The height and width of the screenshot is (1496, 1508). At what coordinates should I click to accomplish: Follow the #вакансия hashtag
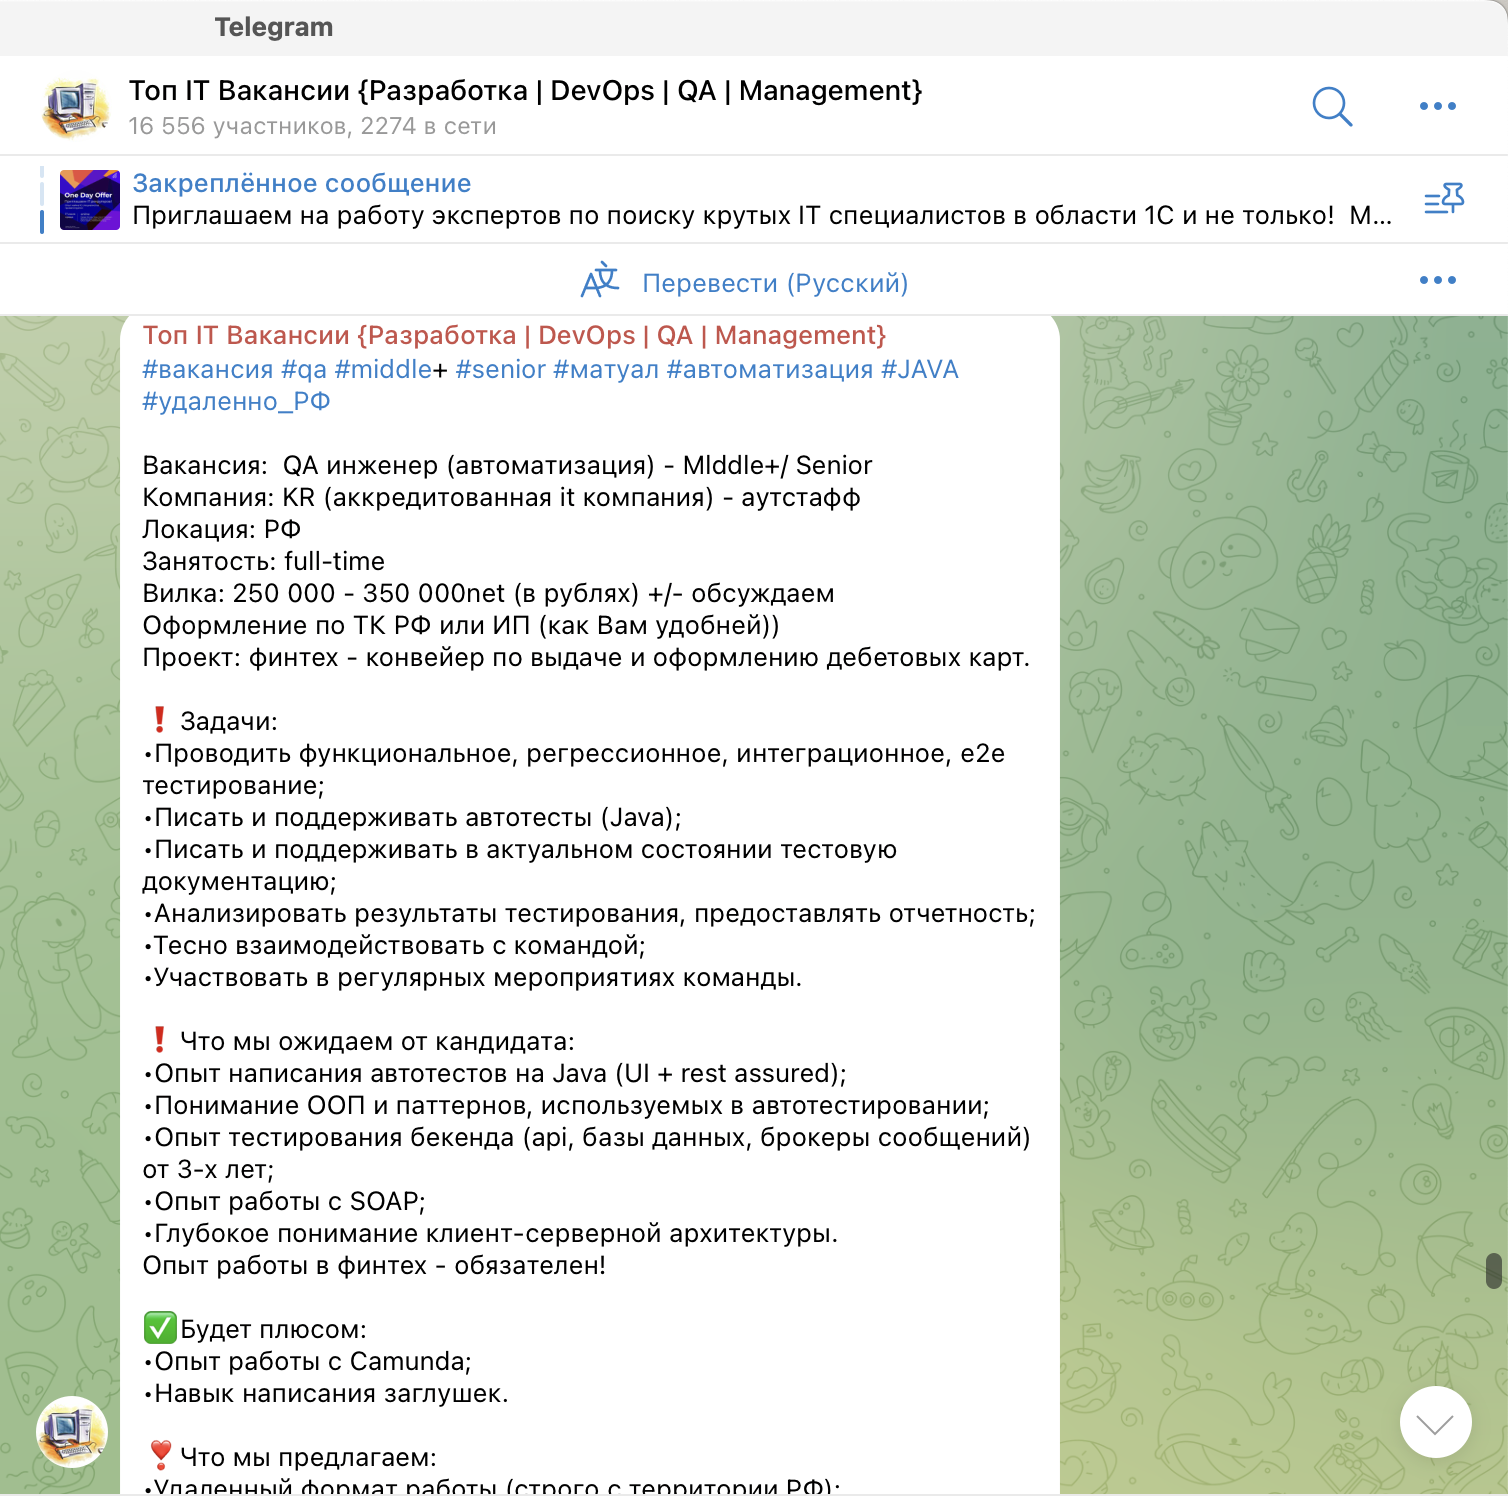(x=208, y=369)
